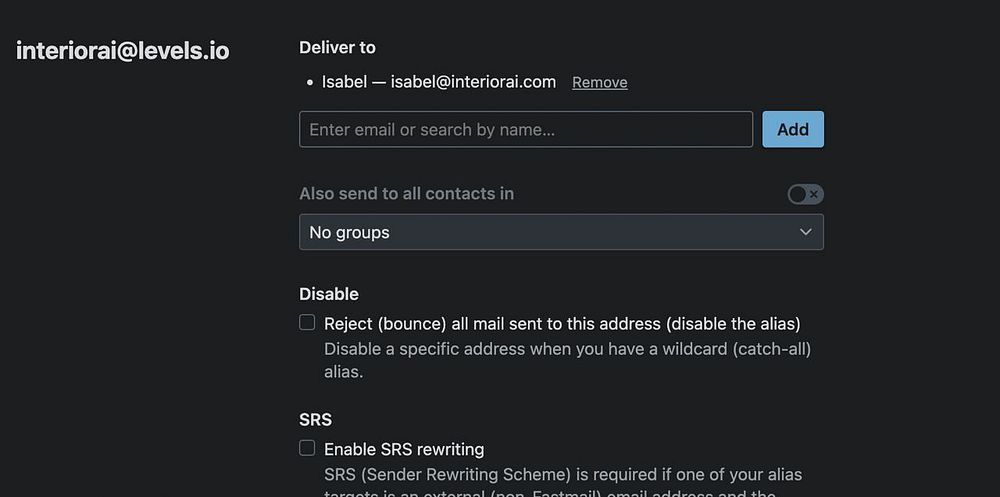Click the chevron arrow on groups dropdown

coord(806,232)
